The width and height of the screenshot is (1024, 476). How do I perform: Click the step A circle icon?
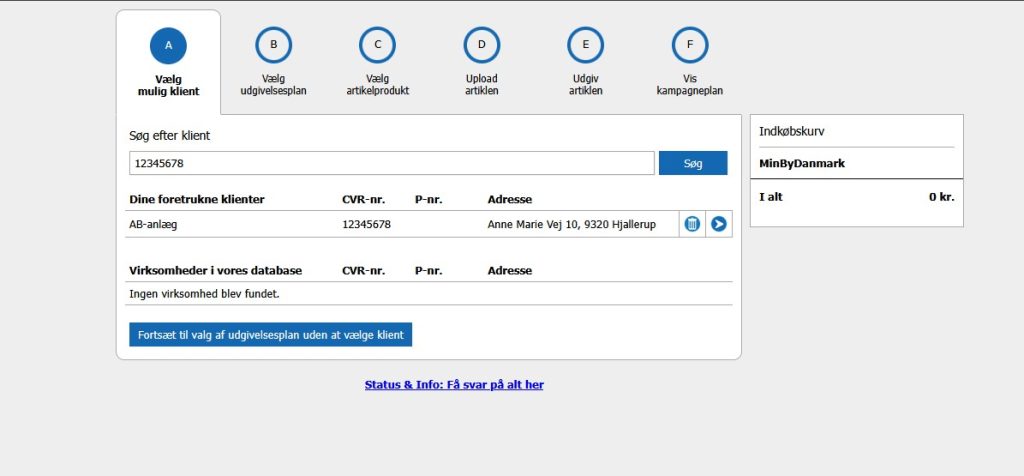pos(168,45)
